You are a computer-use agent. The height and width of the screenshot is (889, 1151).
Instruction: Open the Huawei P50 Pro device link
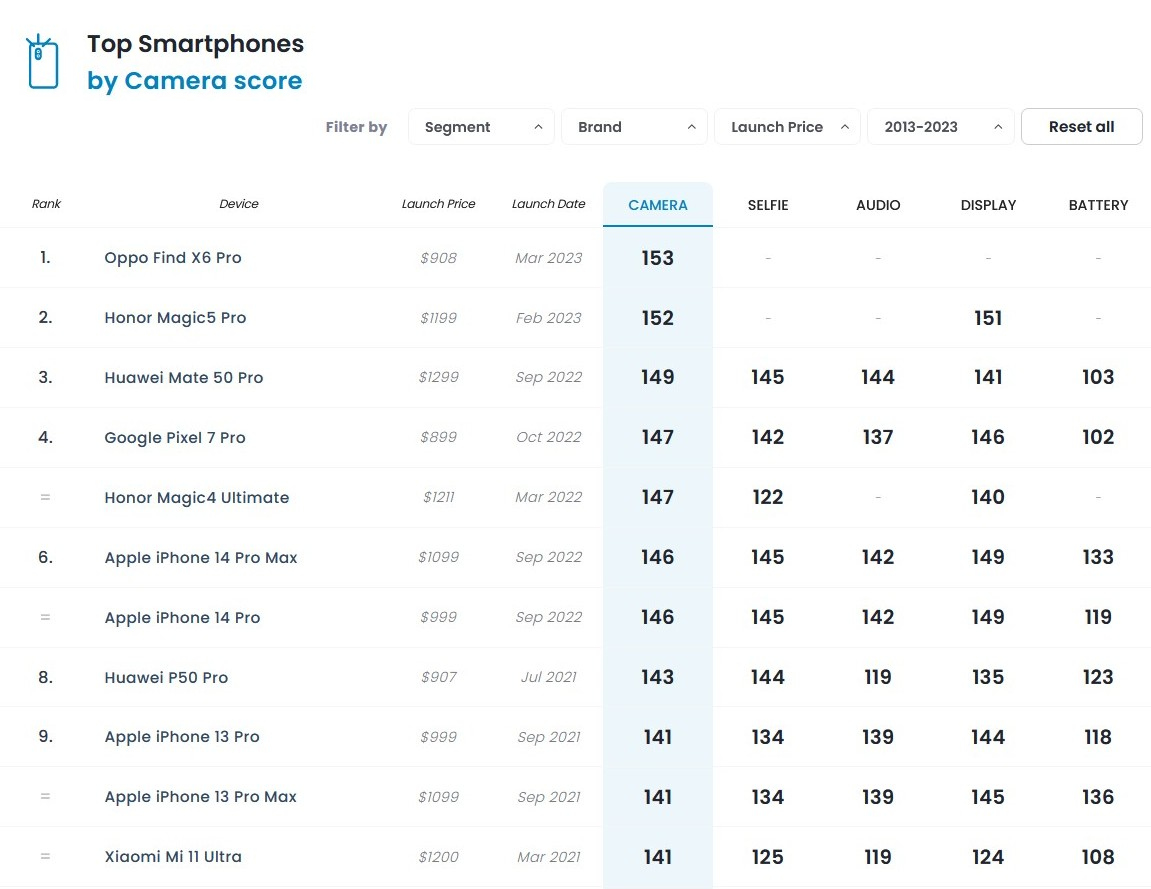[166, 678]
